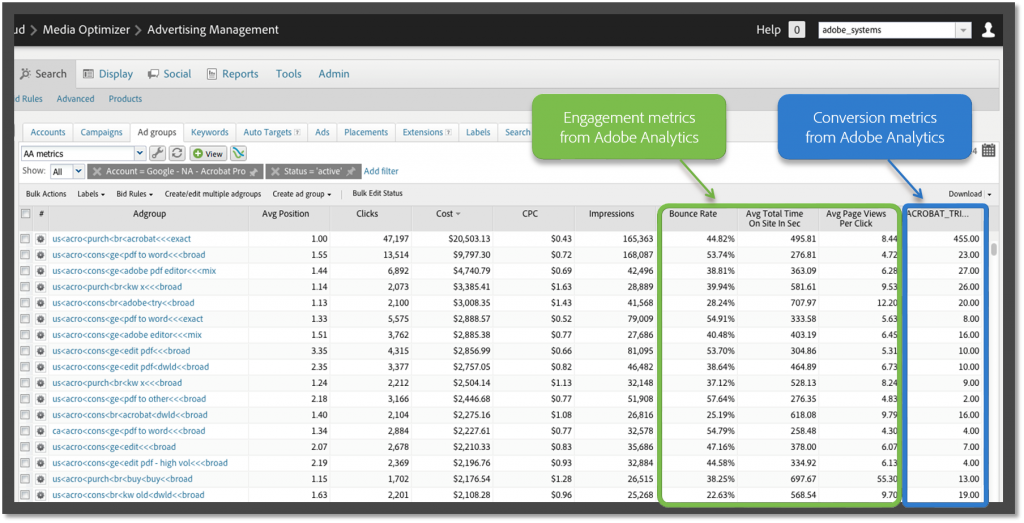Open gear menu for pdf to other<<<broad row
This screenshot has height=523, width=1024.
(x=40, y=399)
